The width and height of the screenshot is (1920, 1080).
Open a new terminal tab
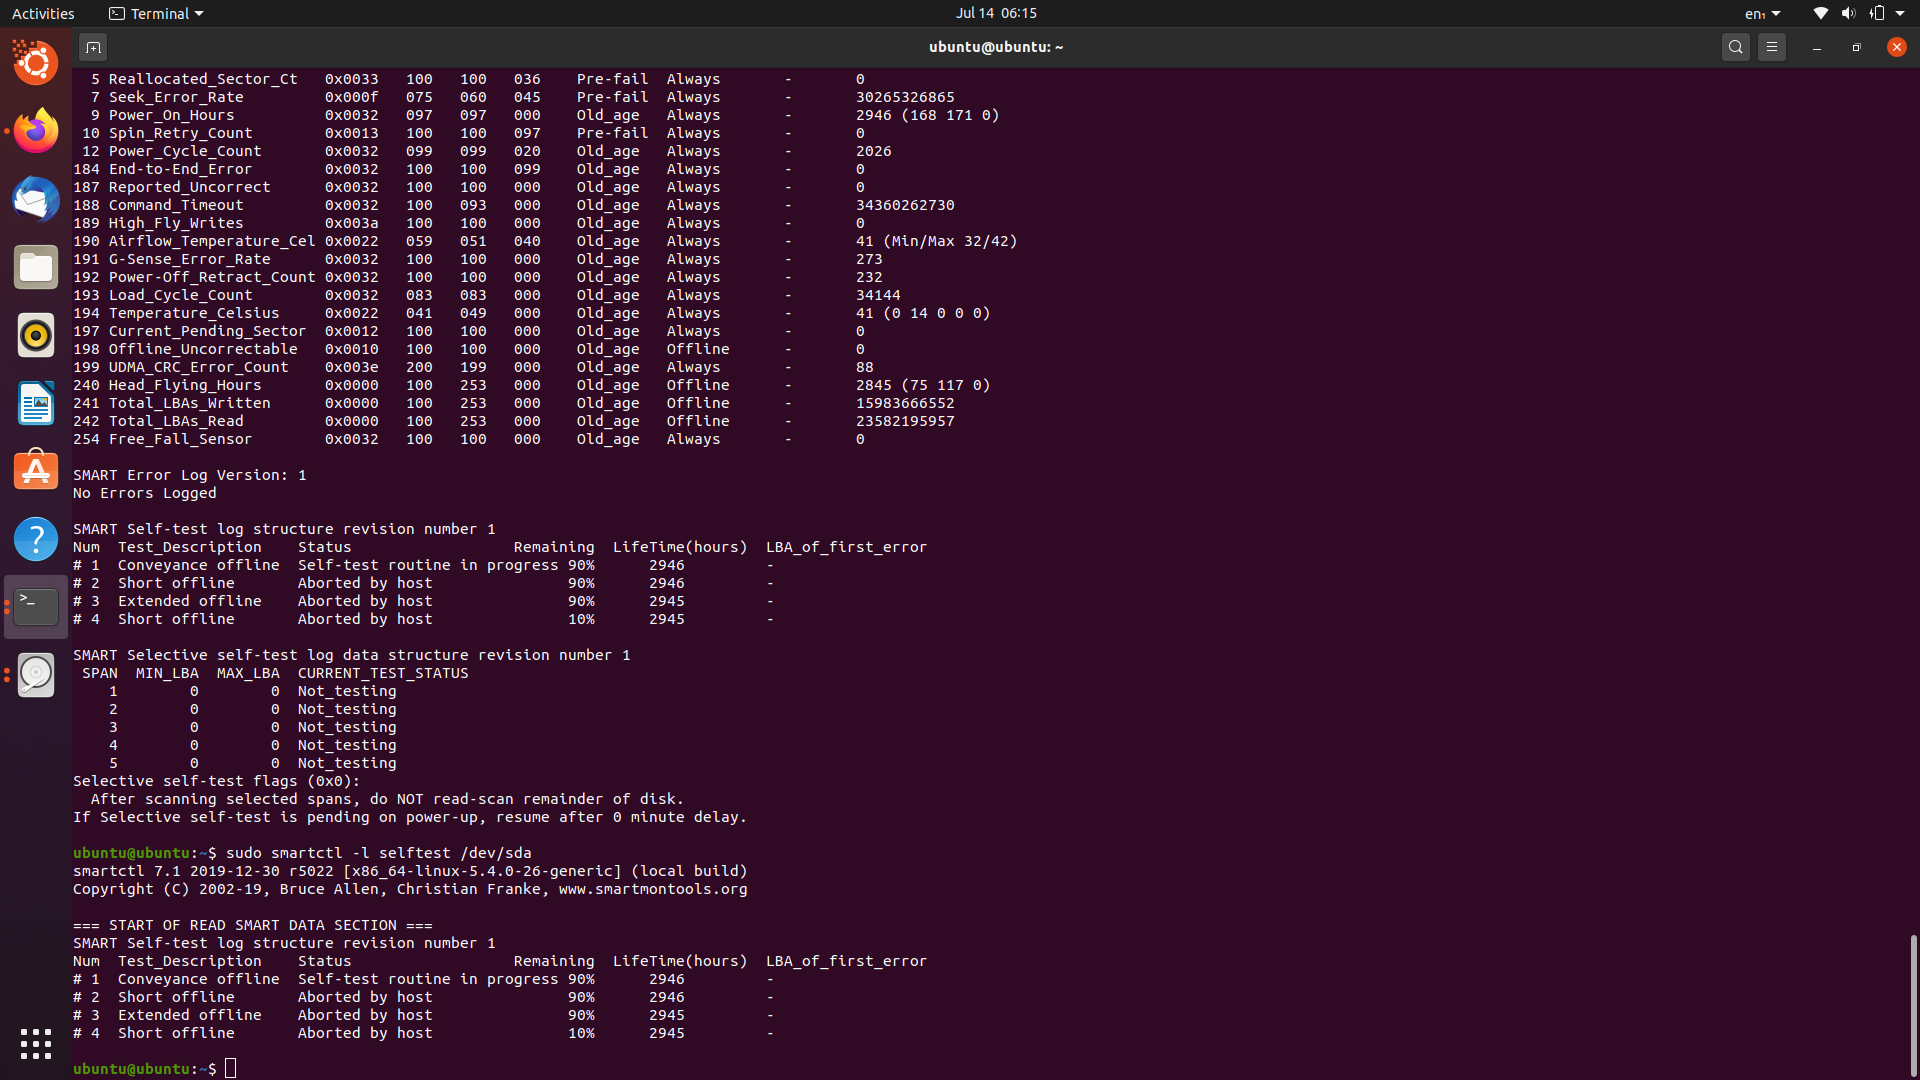93,47
